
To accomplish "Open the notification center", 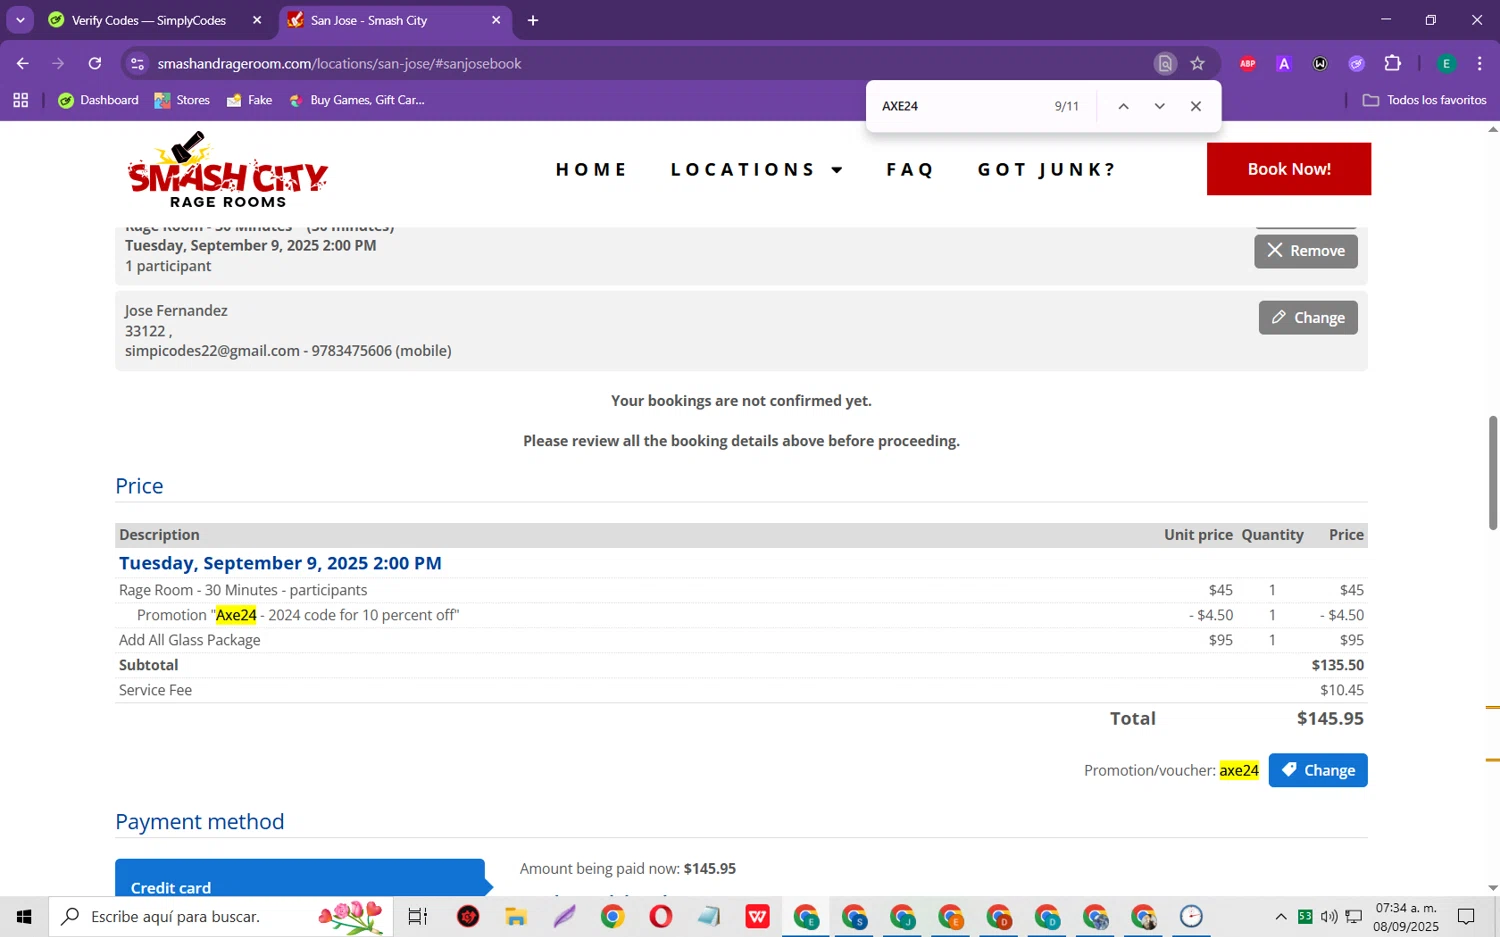I will click(1466, 916).
